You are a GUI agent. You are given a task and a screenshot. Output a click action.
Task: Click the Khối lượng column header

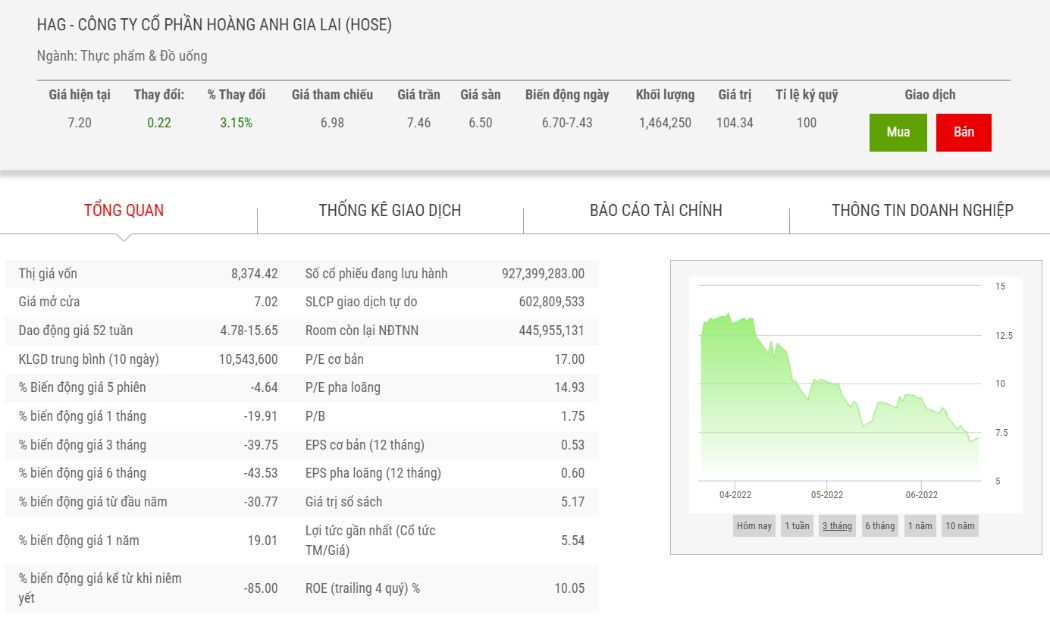[665, 95]
